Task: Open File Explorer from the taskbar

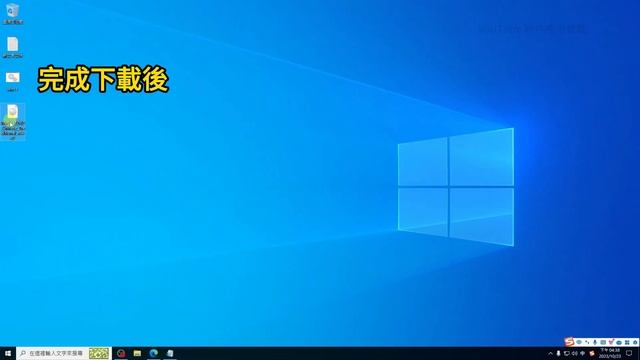Action: [137, 353]
